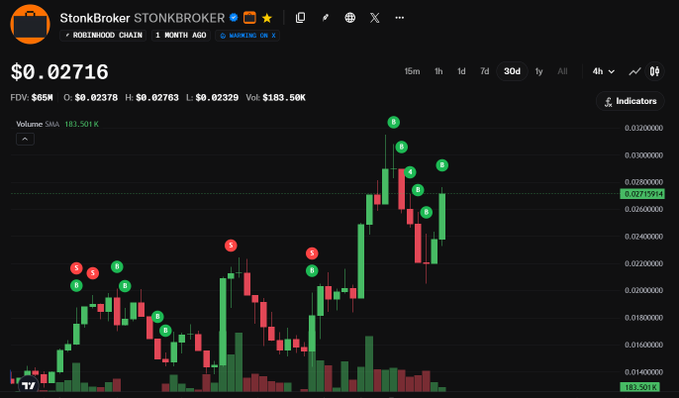Click the Volume SMA legend label
The height and width of the screenshot is (398, 679).
(37, 124)
